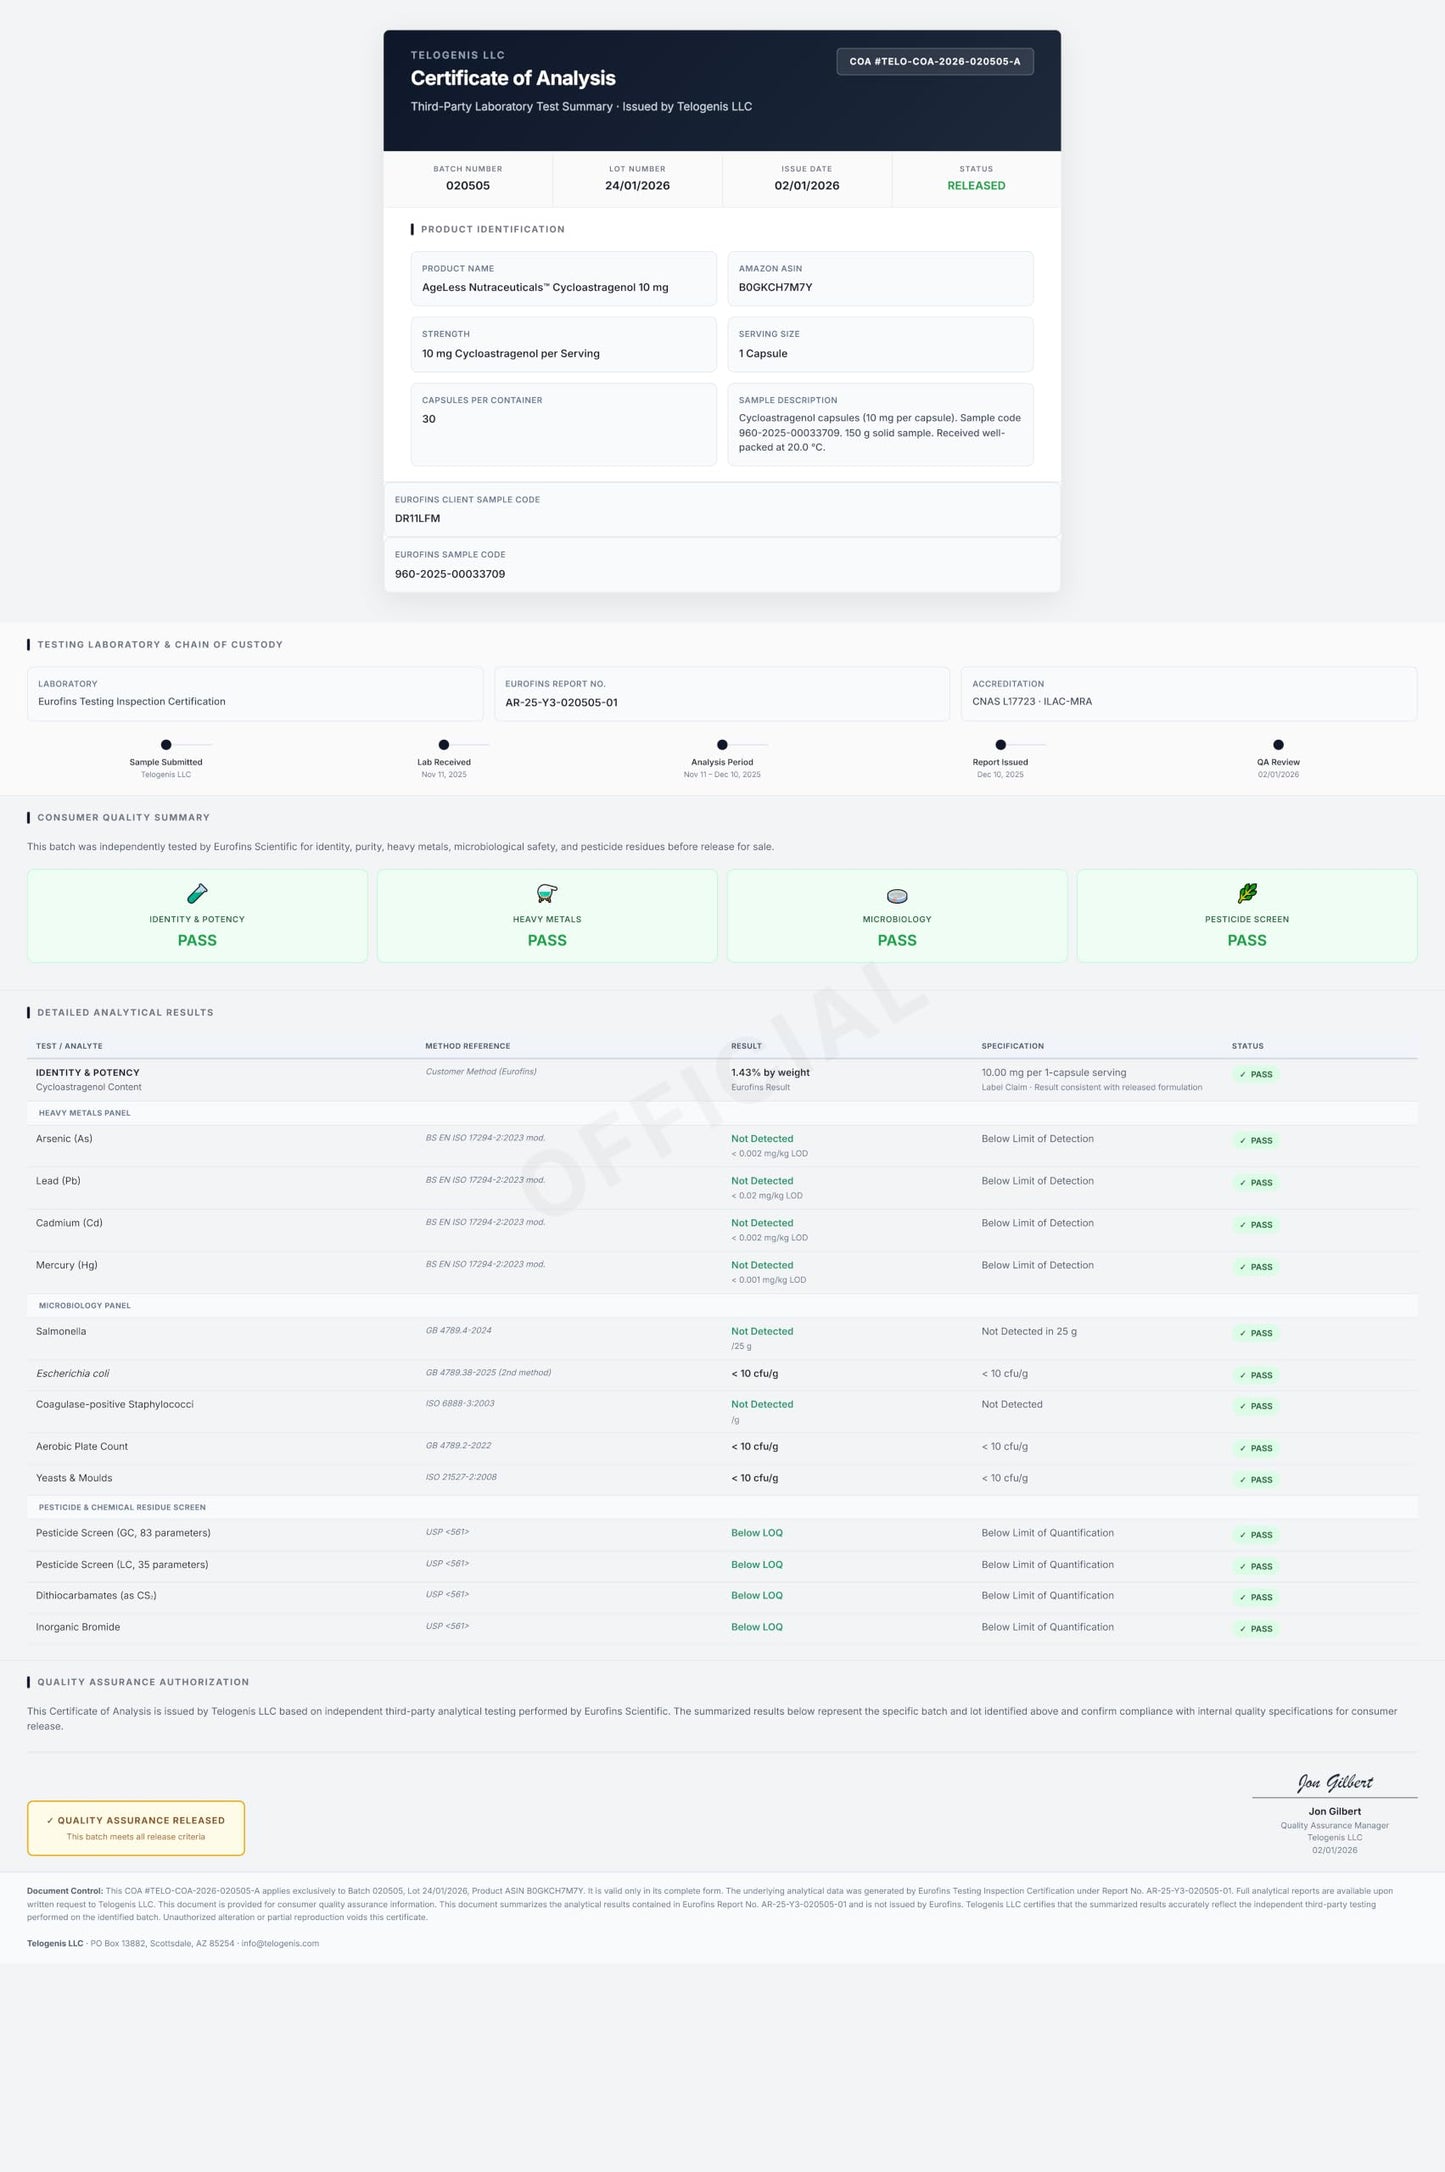
Task: Click the PASS badge in Escherichia coli row
Action: (1256, 1375)
